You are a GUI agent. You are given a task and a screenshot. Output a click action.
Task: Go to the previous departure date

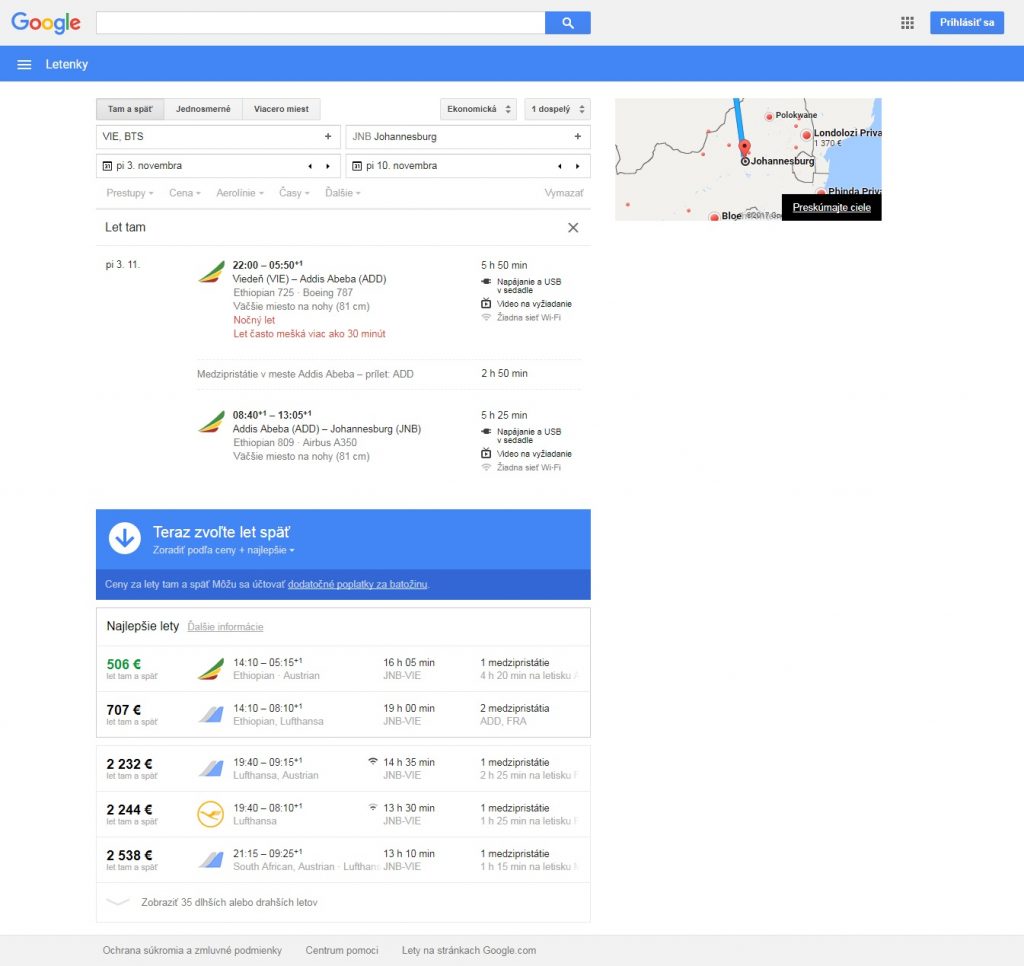[310, 166]
